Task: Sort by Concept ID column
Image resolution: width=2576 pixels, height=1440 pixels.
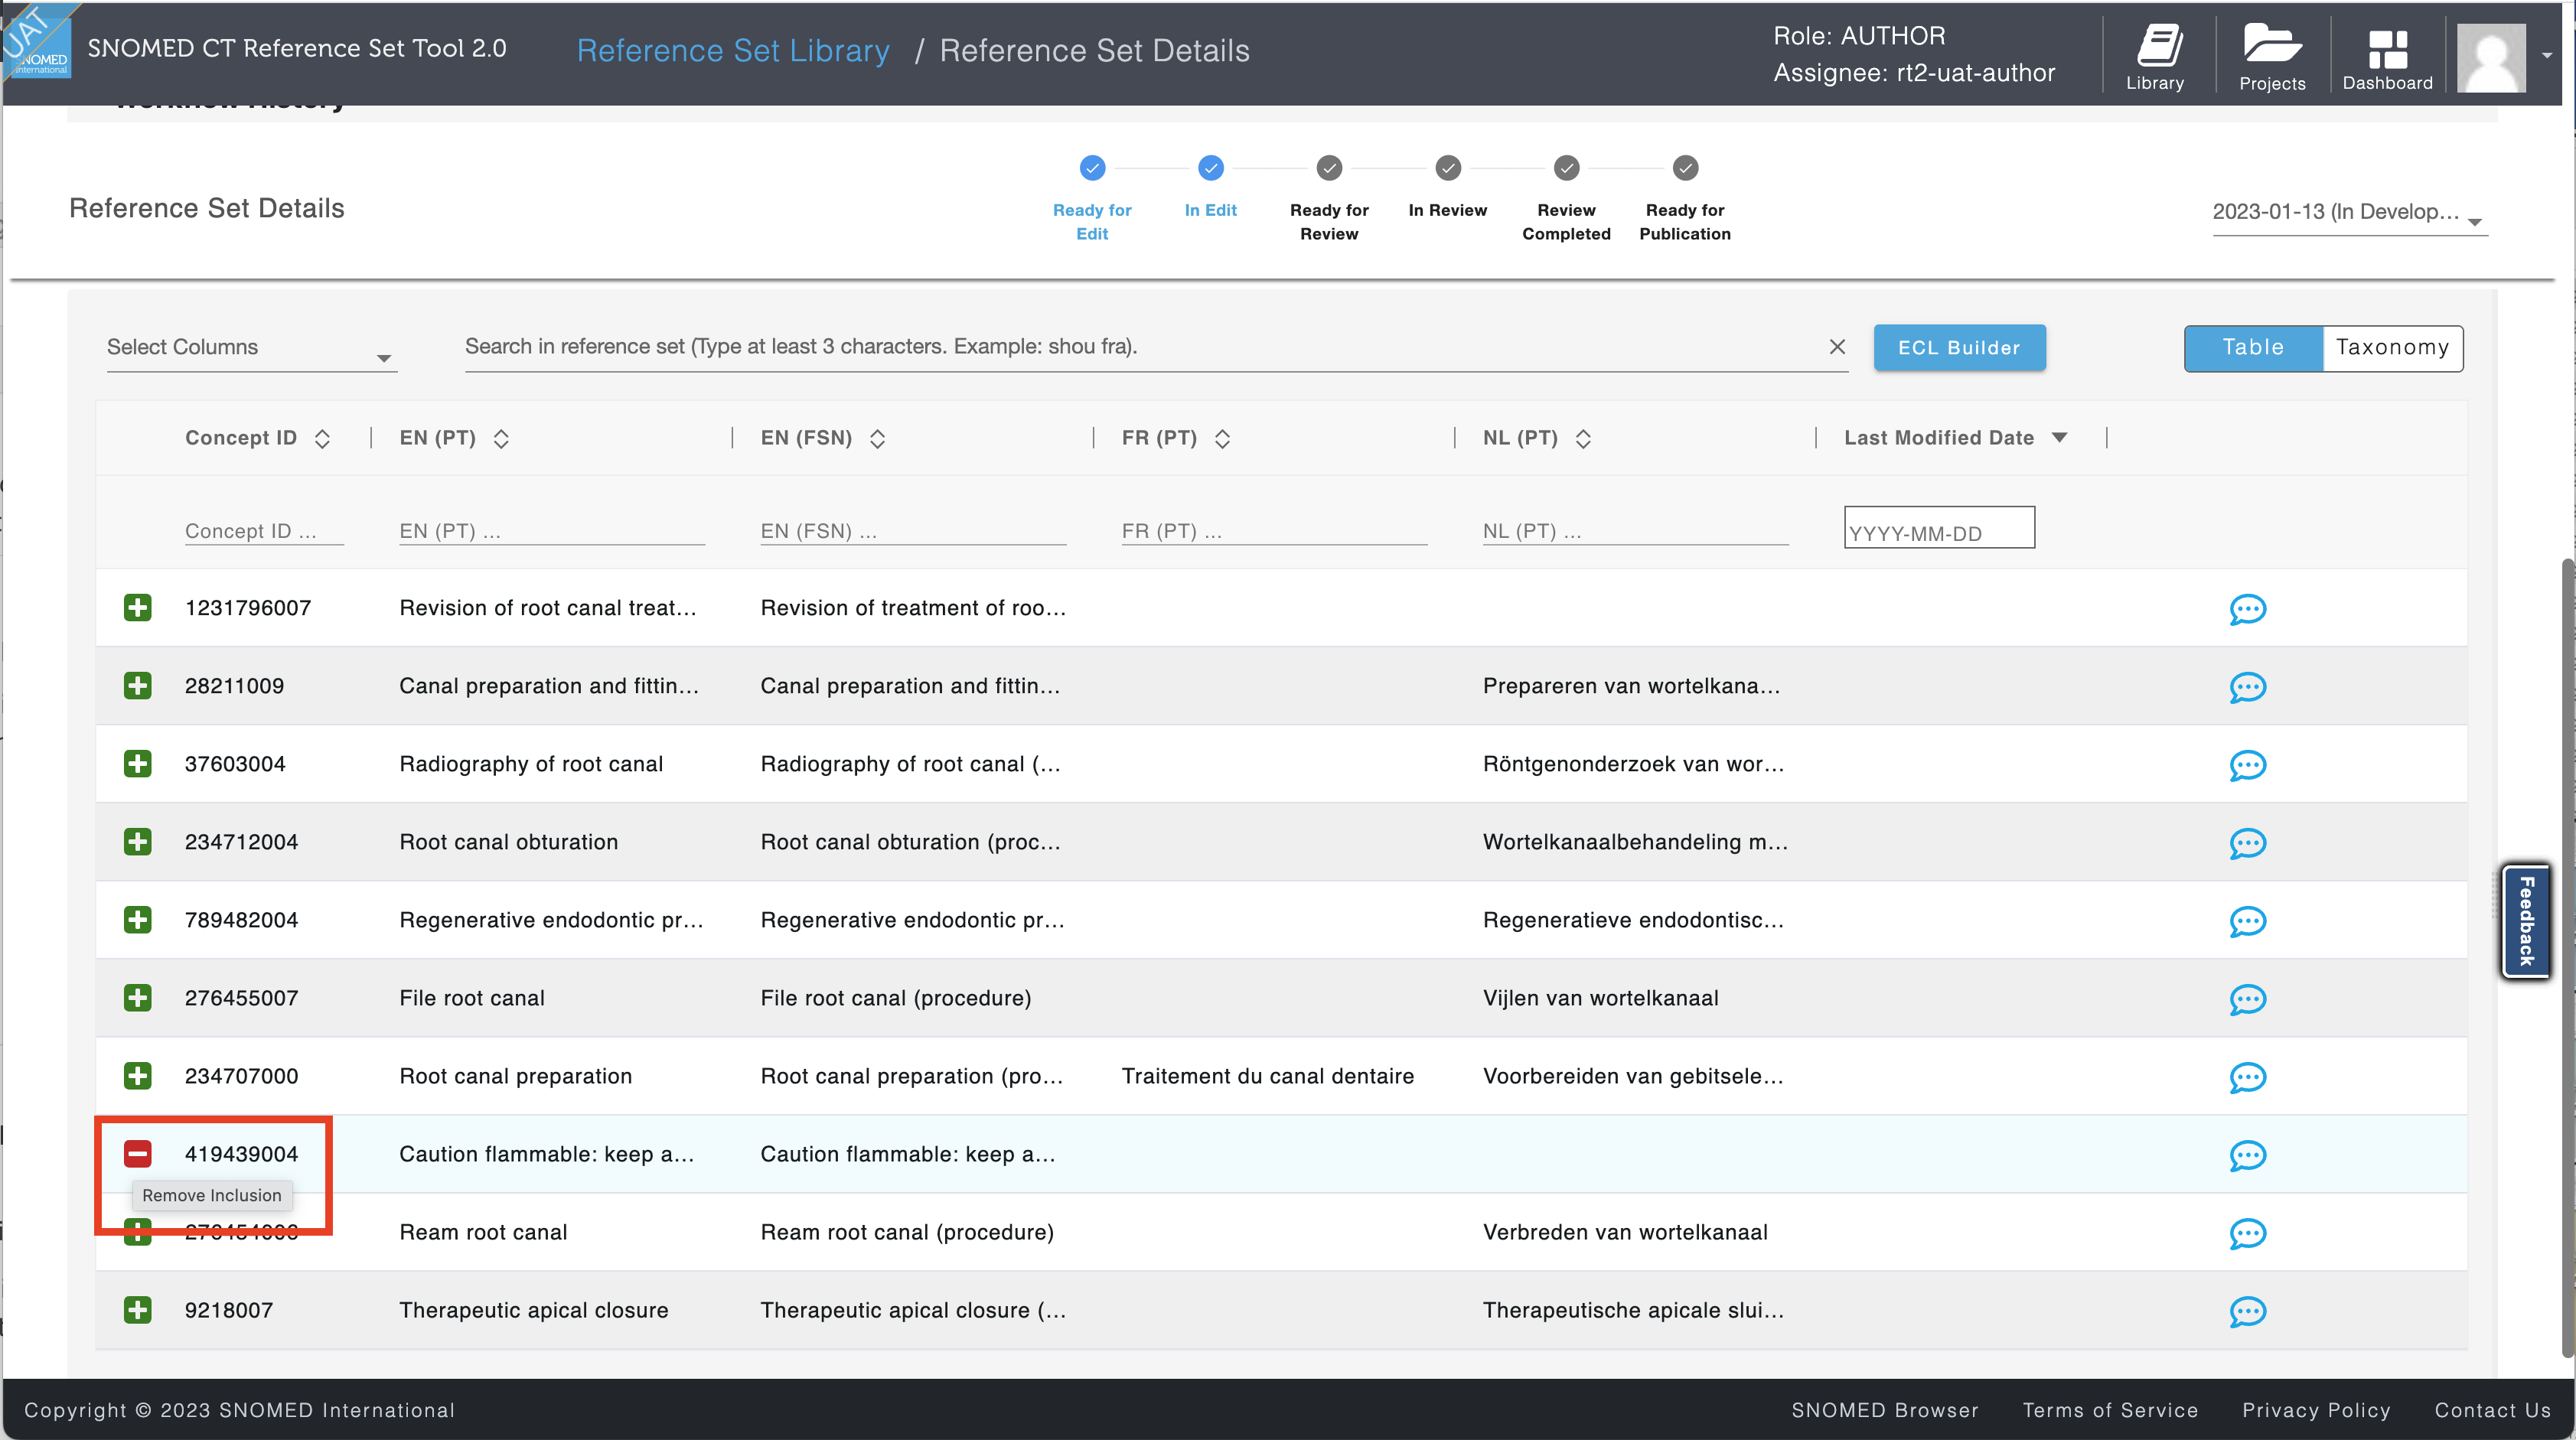Action: 322,438
